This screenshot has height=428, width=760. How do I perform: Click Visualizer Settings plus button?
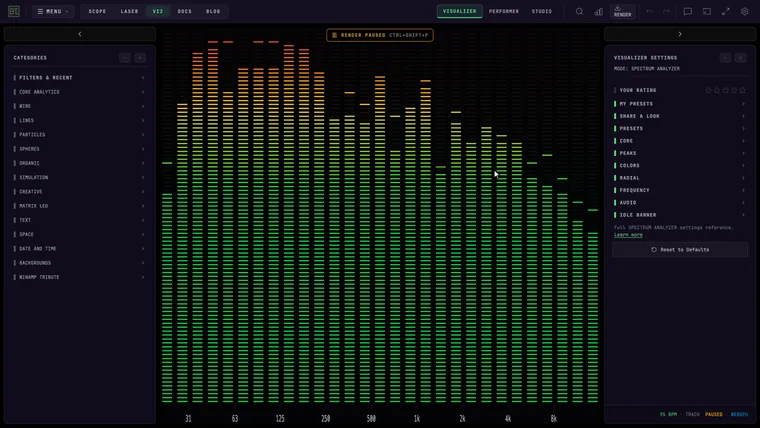(740, 58)
